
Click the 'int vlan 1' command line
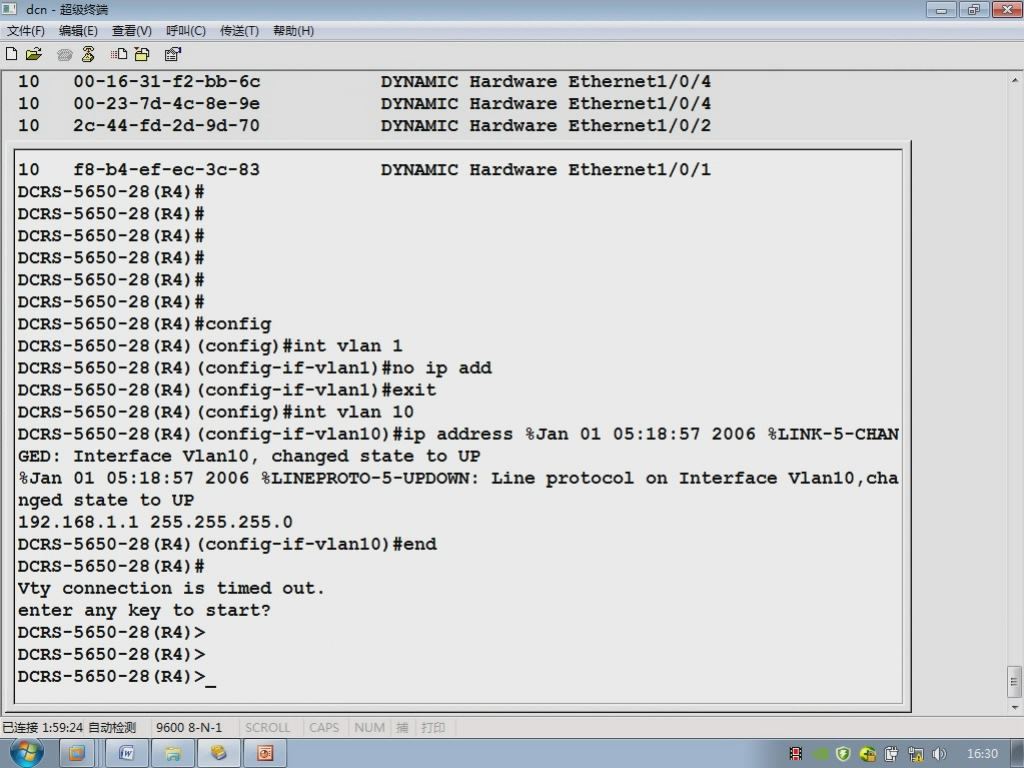pos(210,346)
